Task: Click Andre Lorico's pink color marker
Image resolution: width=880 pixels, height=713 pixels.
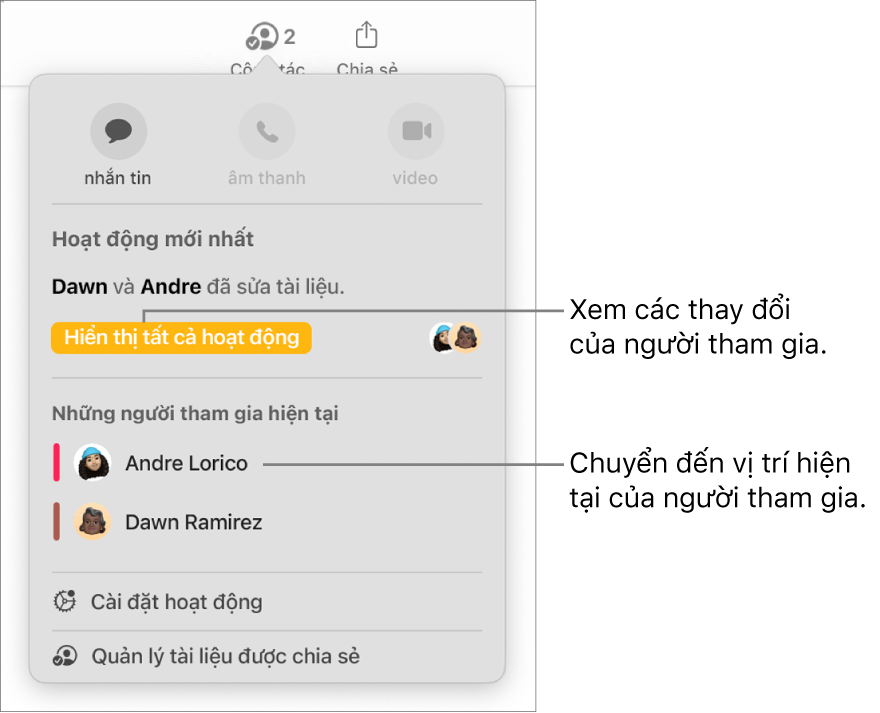Action: [x=57, y=463]
